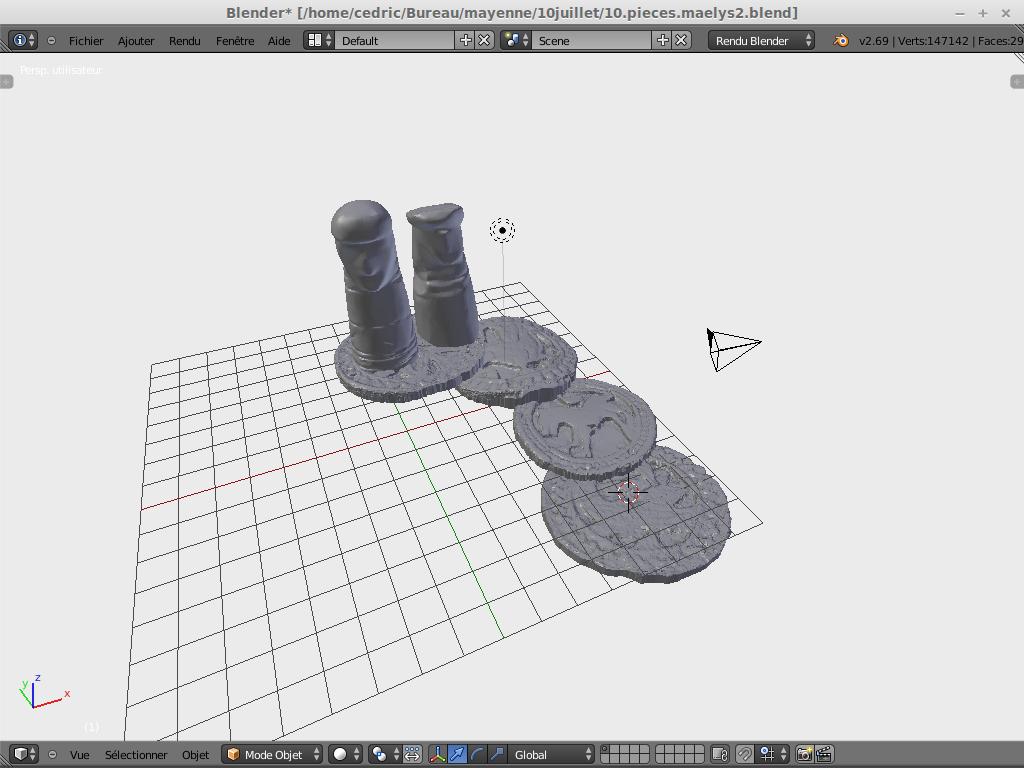Click the screen layout browse icon
Image resolution: width=1024 pixels, height=768 pixels.
point(318,40)
